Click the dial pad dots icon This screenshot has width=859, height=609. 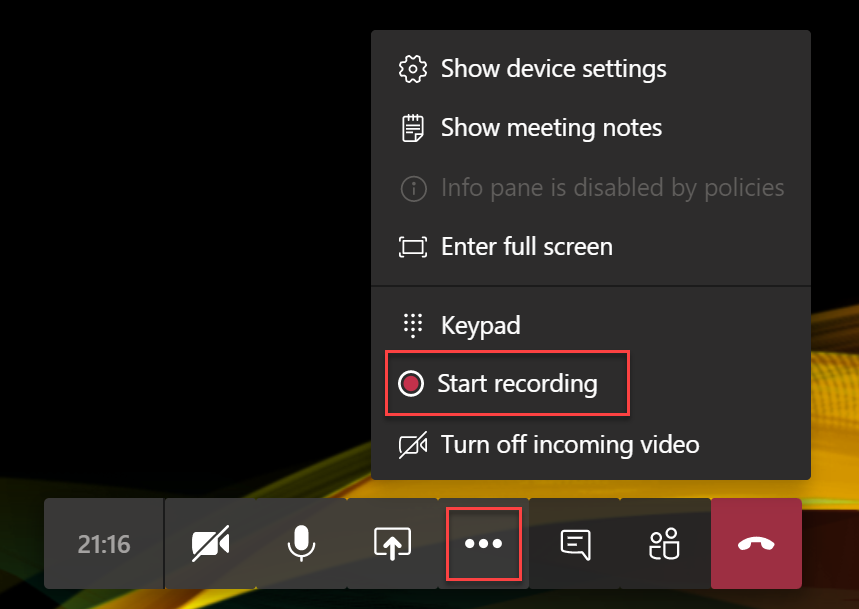tap(412, 325)
